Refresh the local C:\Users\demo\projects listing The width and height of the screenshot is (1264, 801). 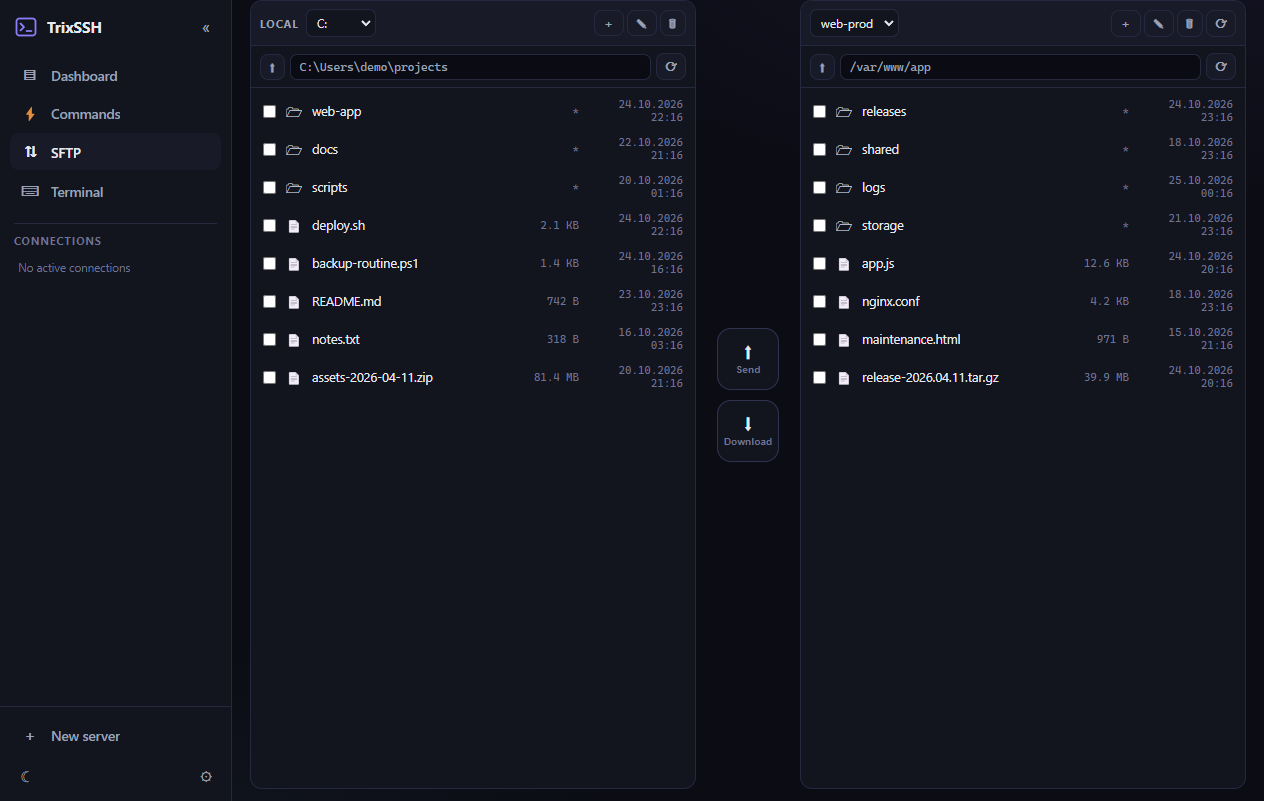click(x=671, y=67)
